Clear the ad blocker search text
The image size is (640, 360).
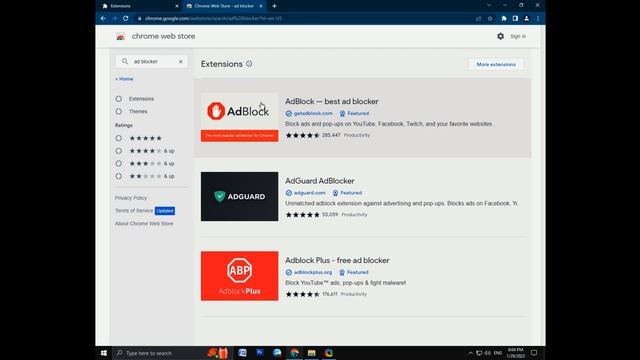(x=180, y=62)
